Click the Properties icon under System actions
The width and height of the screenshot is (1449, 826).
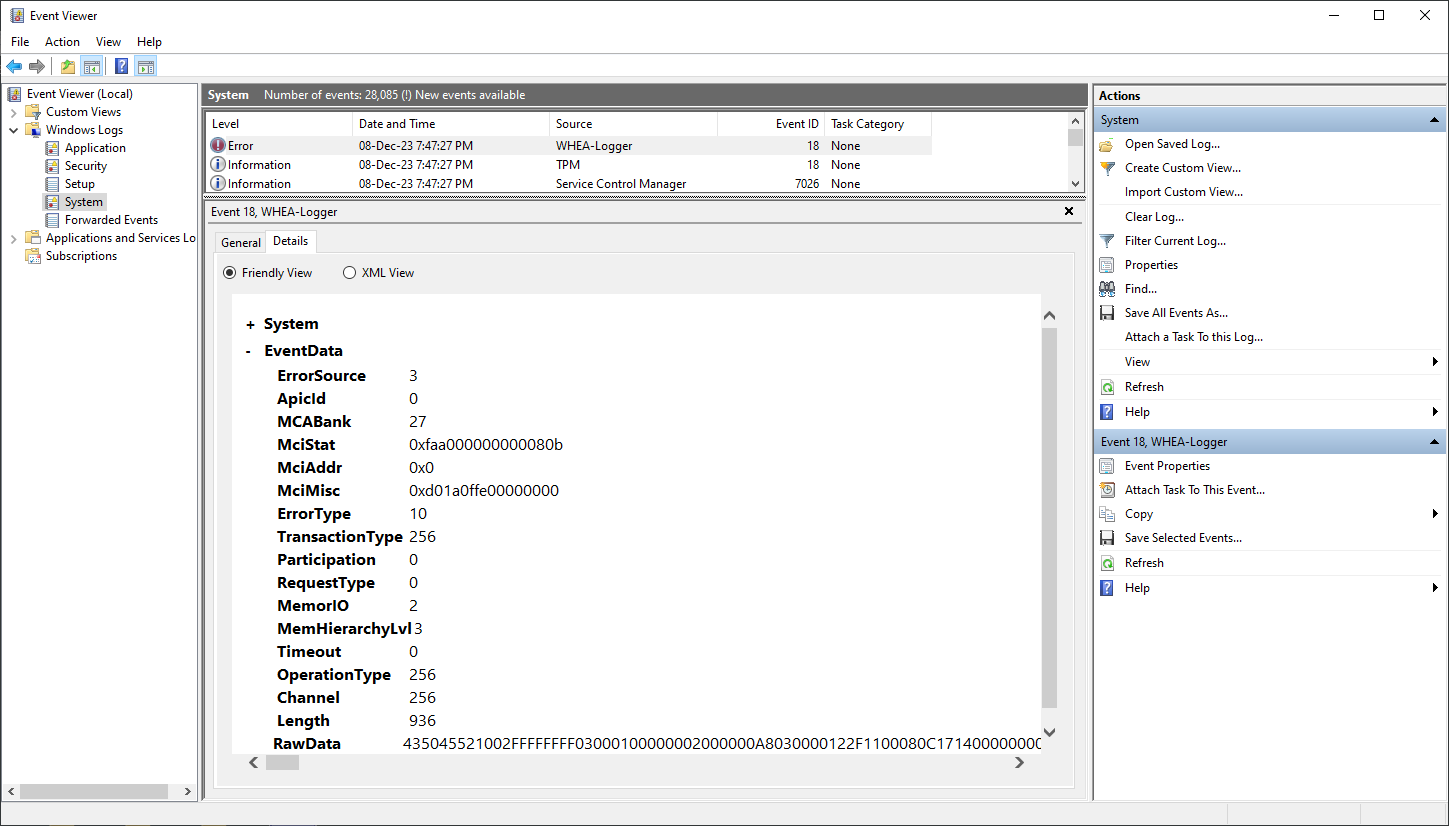[1107, 265]
